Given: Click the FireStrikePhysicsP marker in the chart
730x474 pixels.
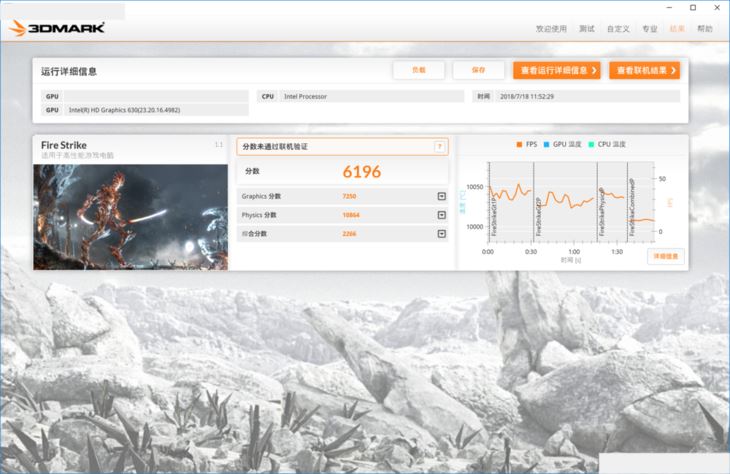Looking at the screenshot, I should point(602,212).
